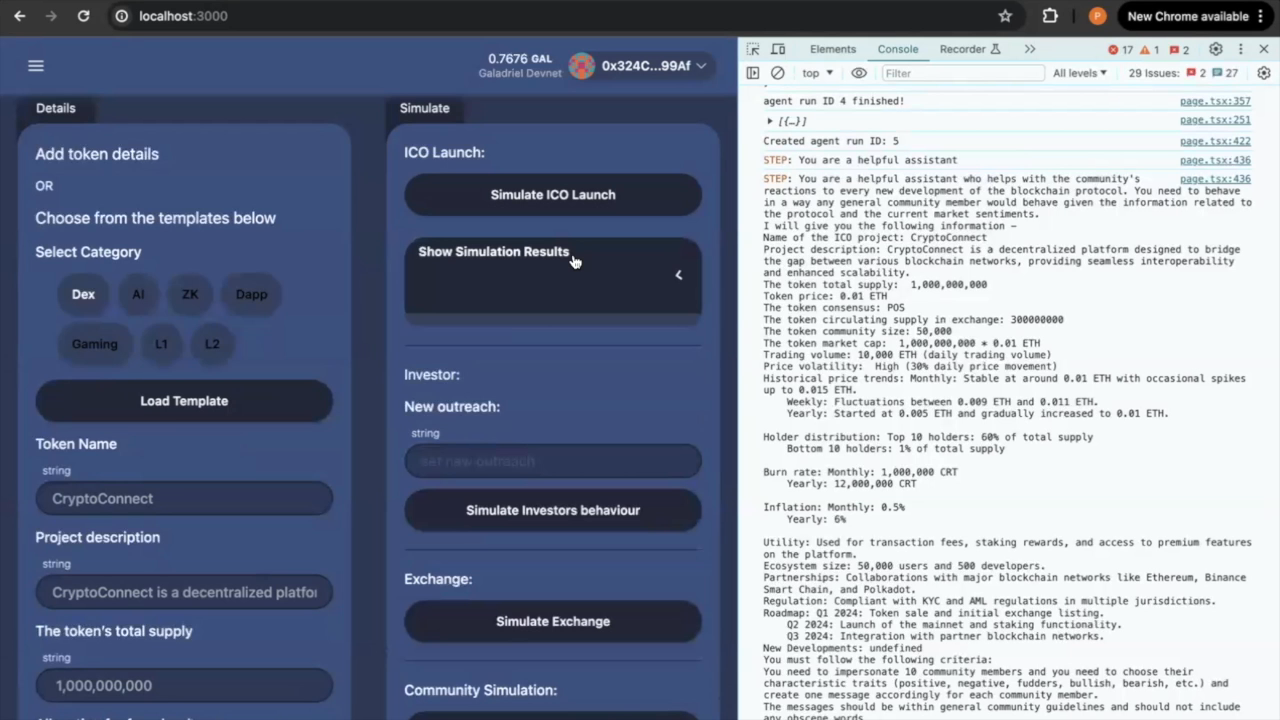
Task: Click the warning count indicator
Action: click(1149, 49)
